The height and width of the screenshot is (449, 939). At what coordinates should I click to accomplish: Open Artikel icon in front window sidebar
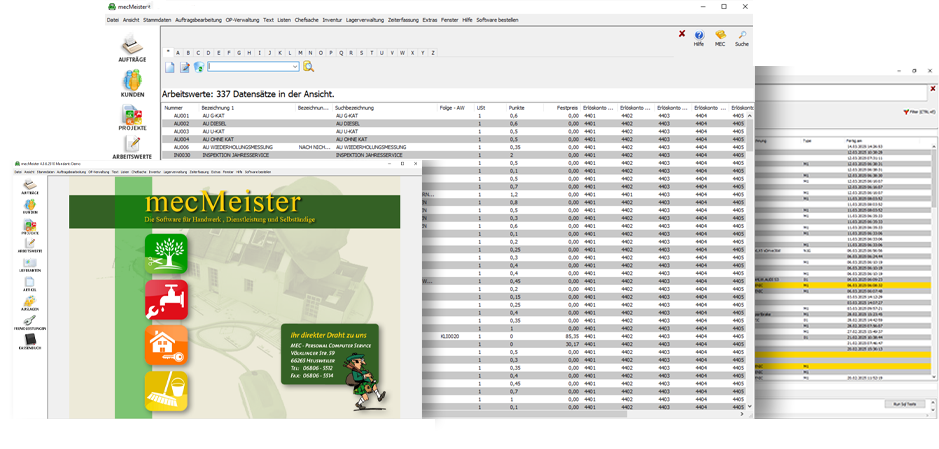pyautogui.click(x=30, y=284)
